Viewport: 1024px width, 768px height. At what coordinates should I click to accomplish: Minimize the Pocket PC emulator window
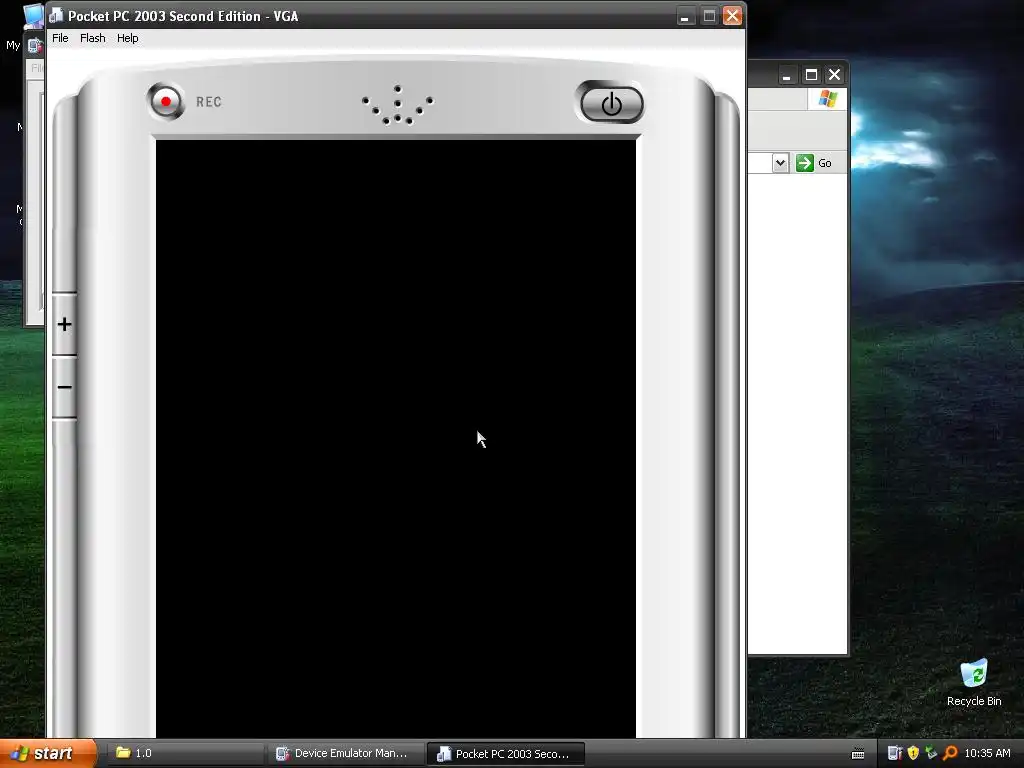point(684,16)
